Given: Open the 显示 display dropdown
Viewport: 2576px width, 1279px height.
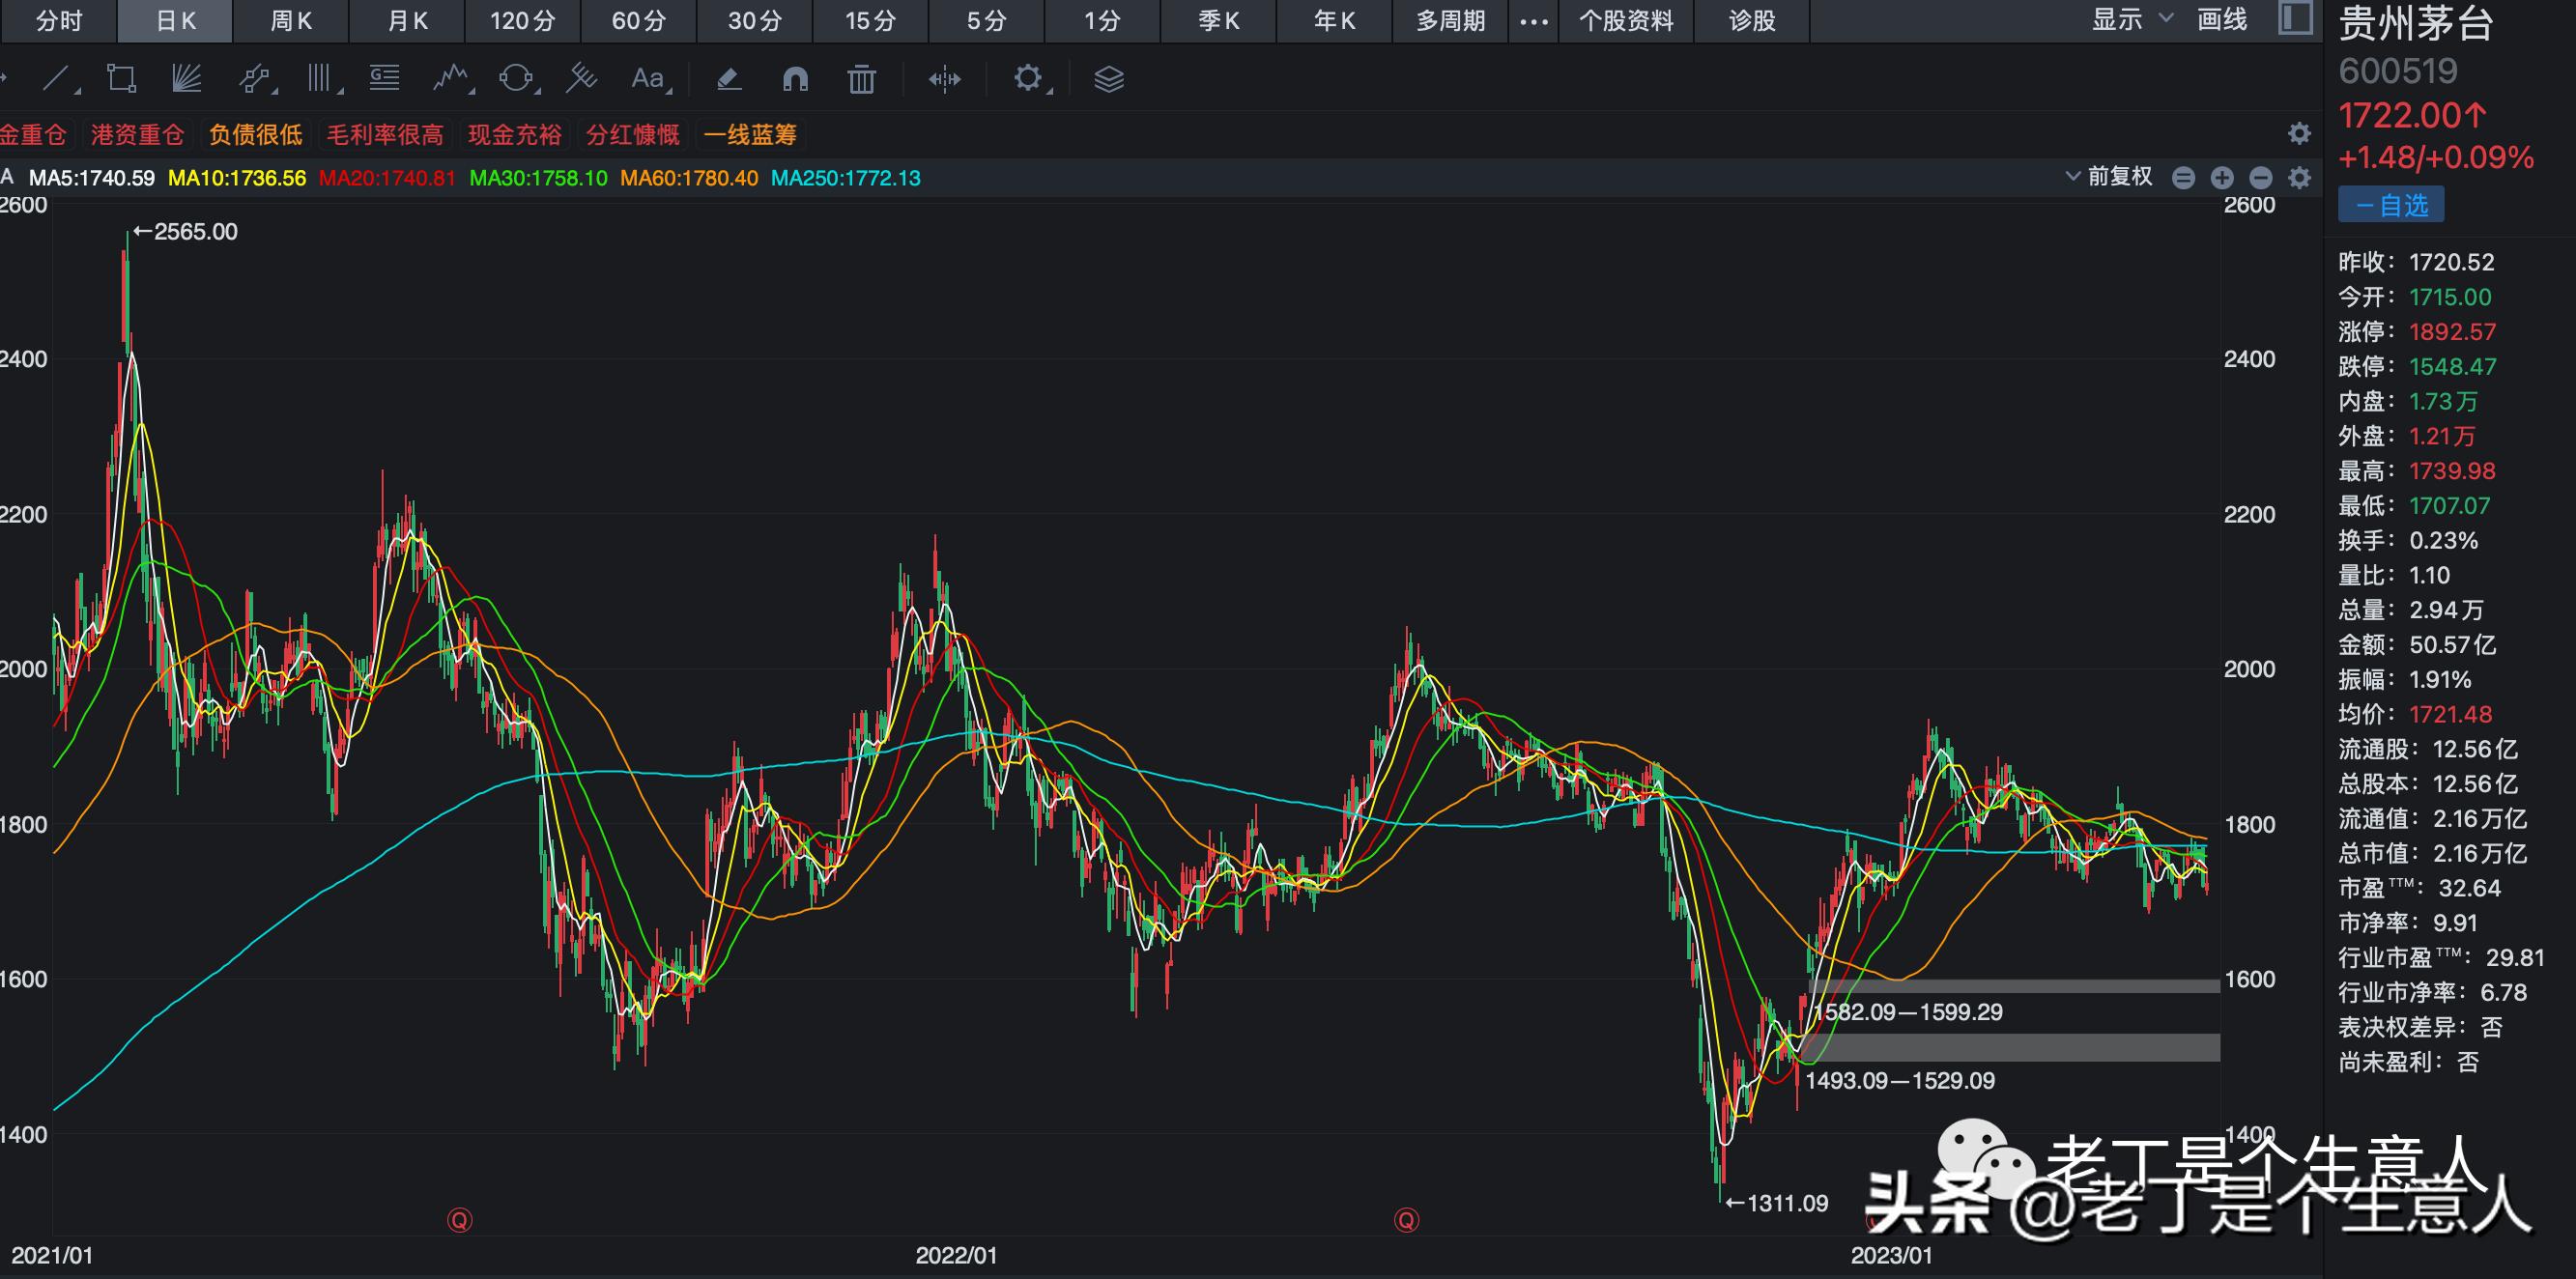Looking at the screenshot, I should pyautogui.click(x=2117, y=20).
